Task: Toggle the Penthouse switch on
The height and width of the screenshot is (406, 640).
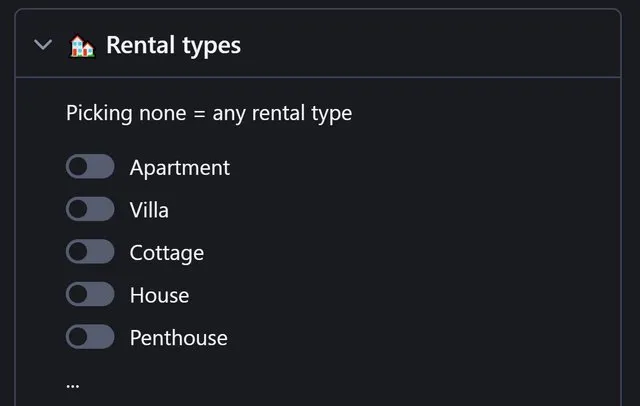Action: [90, 337]
